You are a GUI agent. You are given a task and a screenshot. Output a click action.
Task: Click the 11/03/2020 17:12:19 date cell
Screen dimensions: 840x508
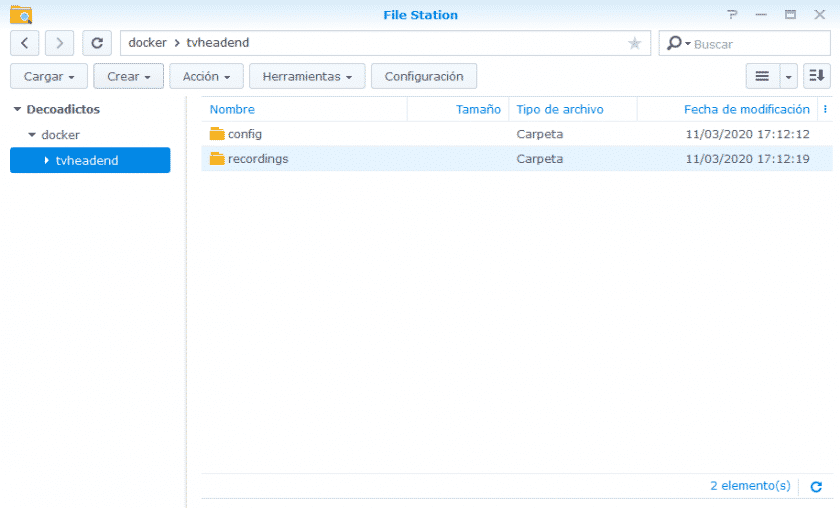click(747, 159)
